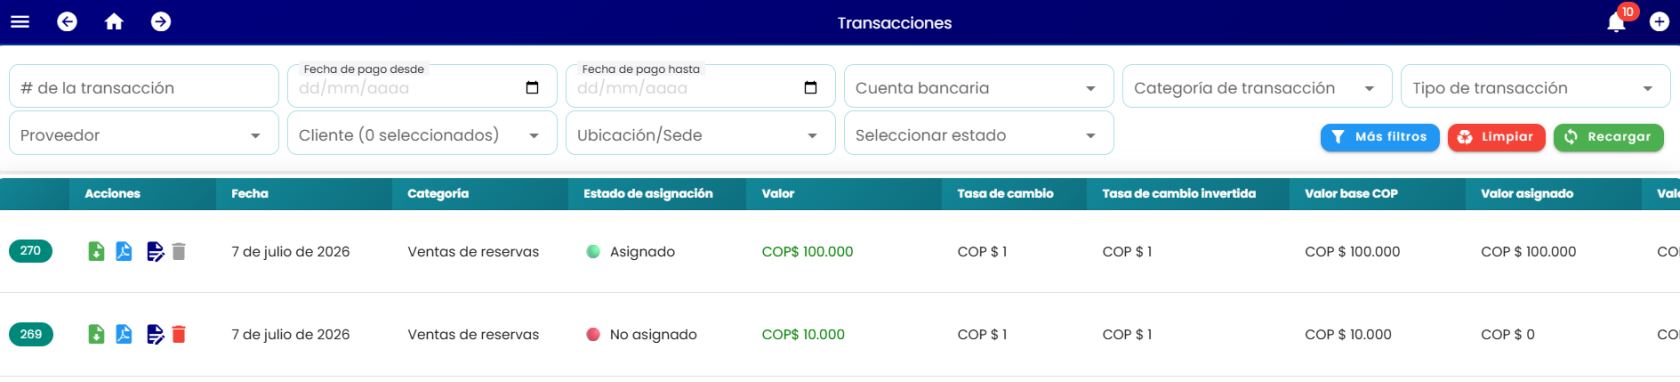Edit document icon for transaction 270
The height and width of the screenshot is (382, 1680).
(155, 252)
